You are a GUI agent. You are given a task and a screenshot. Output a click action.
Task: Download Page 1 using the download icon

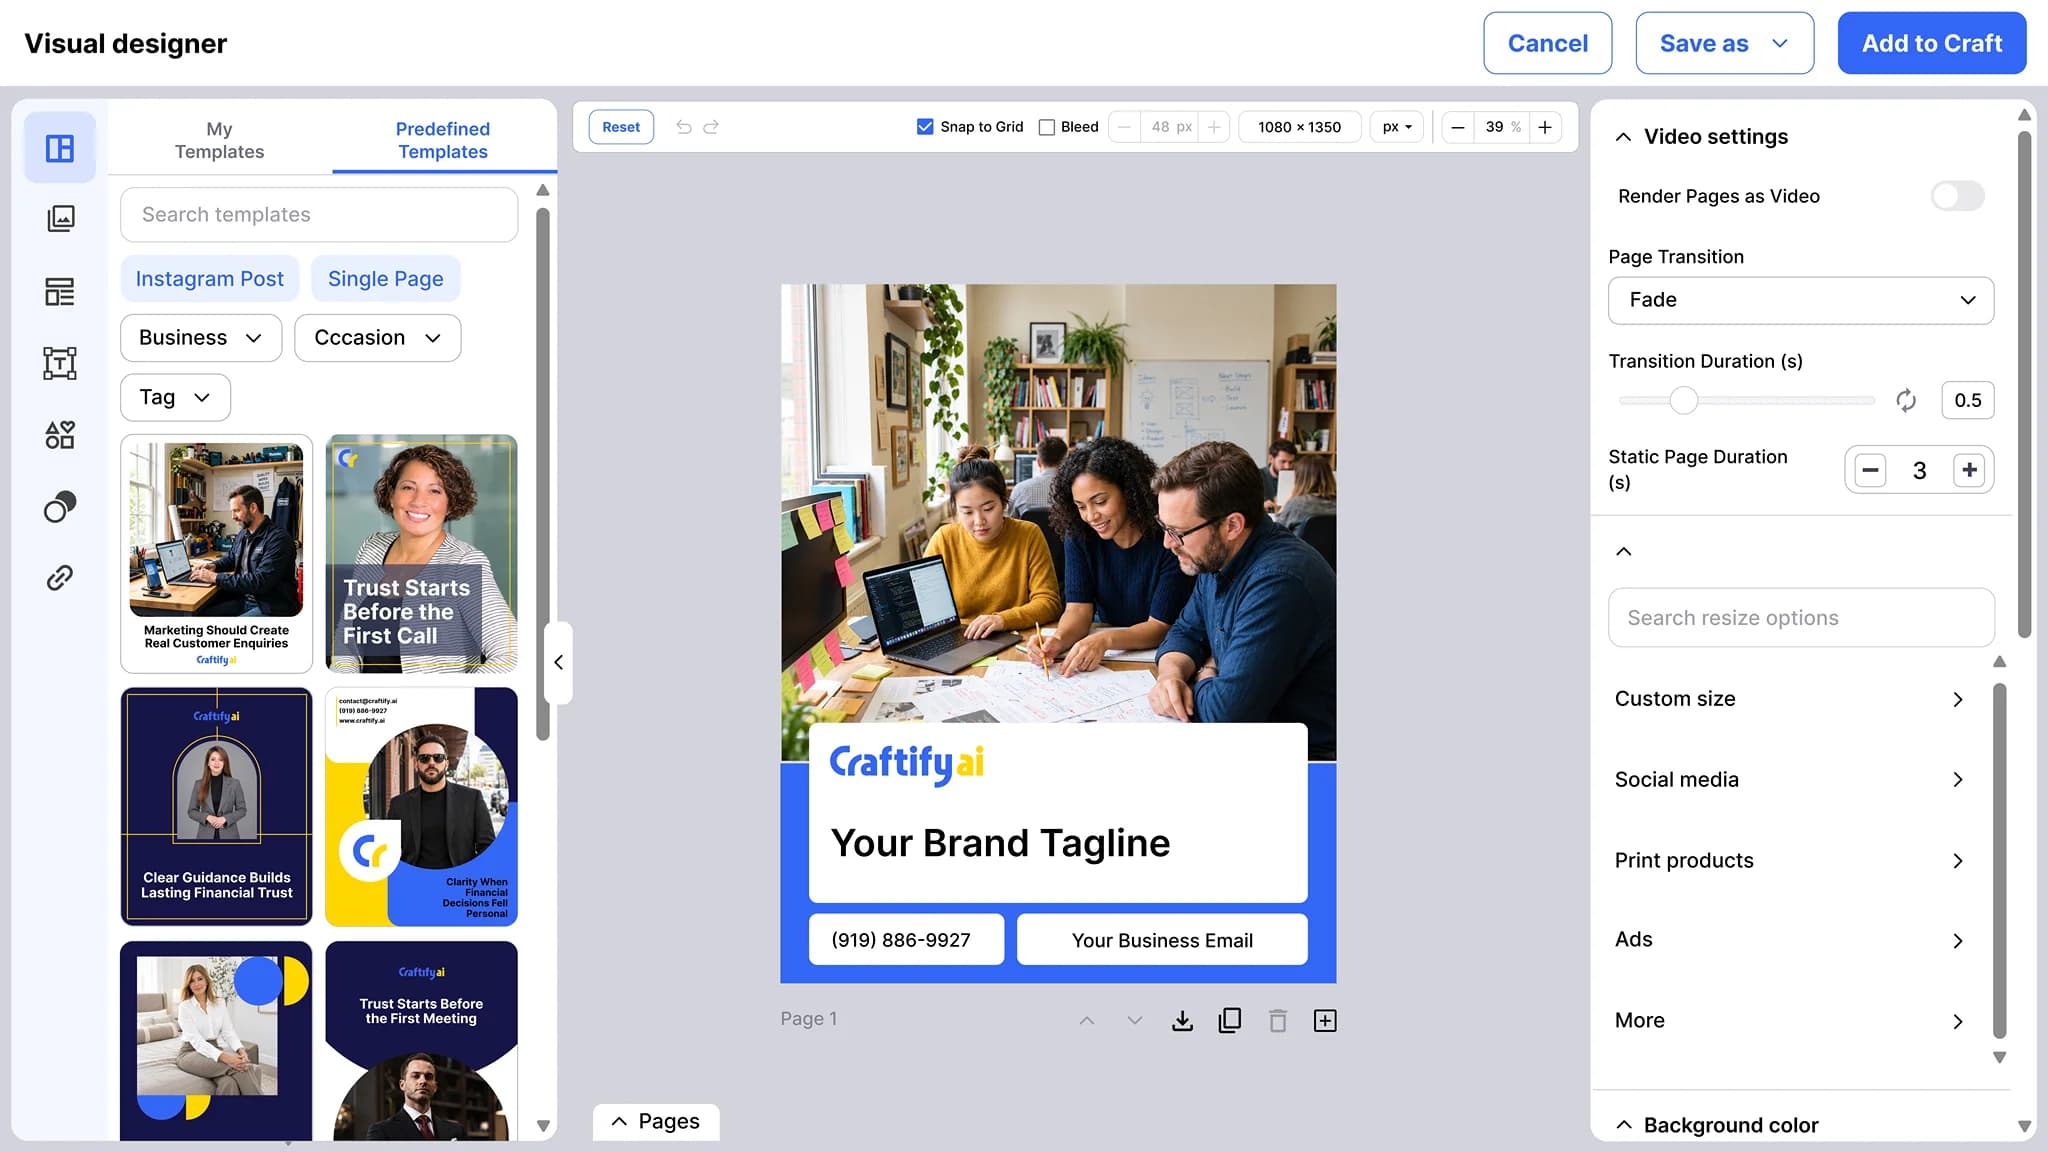1182,1020
